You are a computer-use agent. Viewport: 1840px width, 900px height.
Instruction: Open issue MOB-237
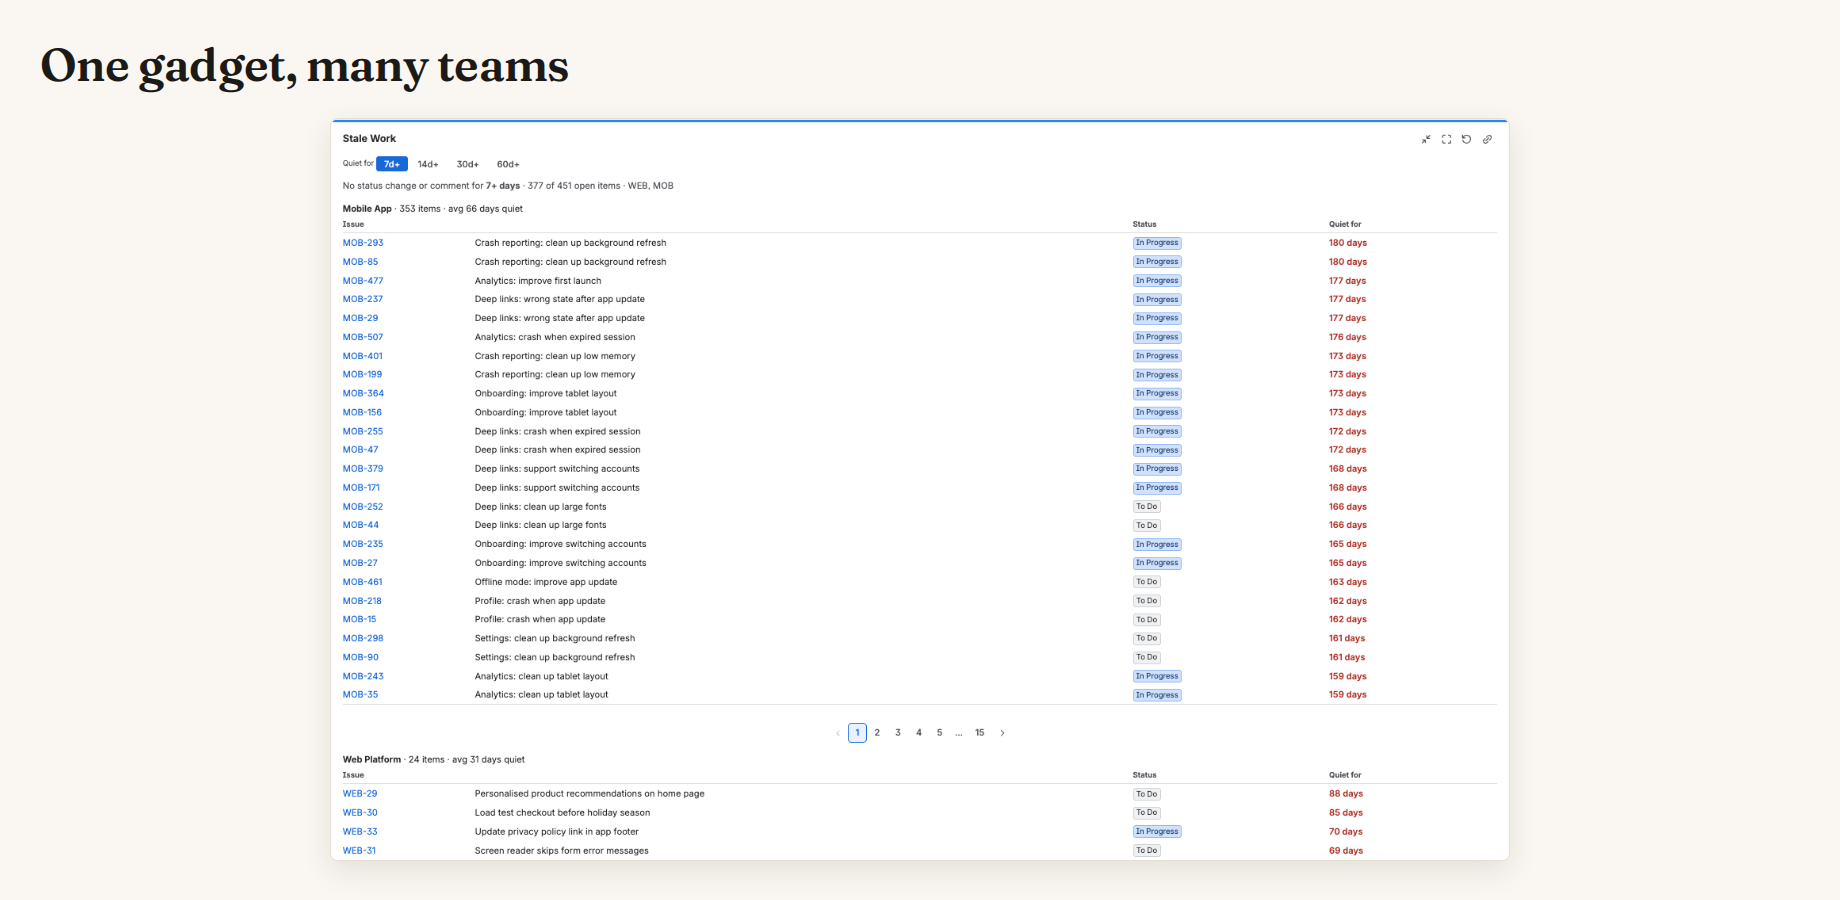363,299
